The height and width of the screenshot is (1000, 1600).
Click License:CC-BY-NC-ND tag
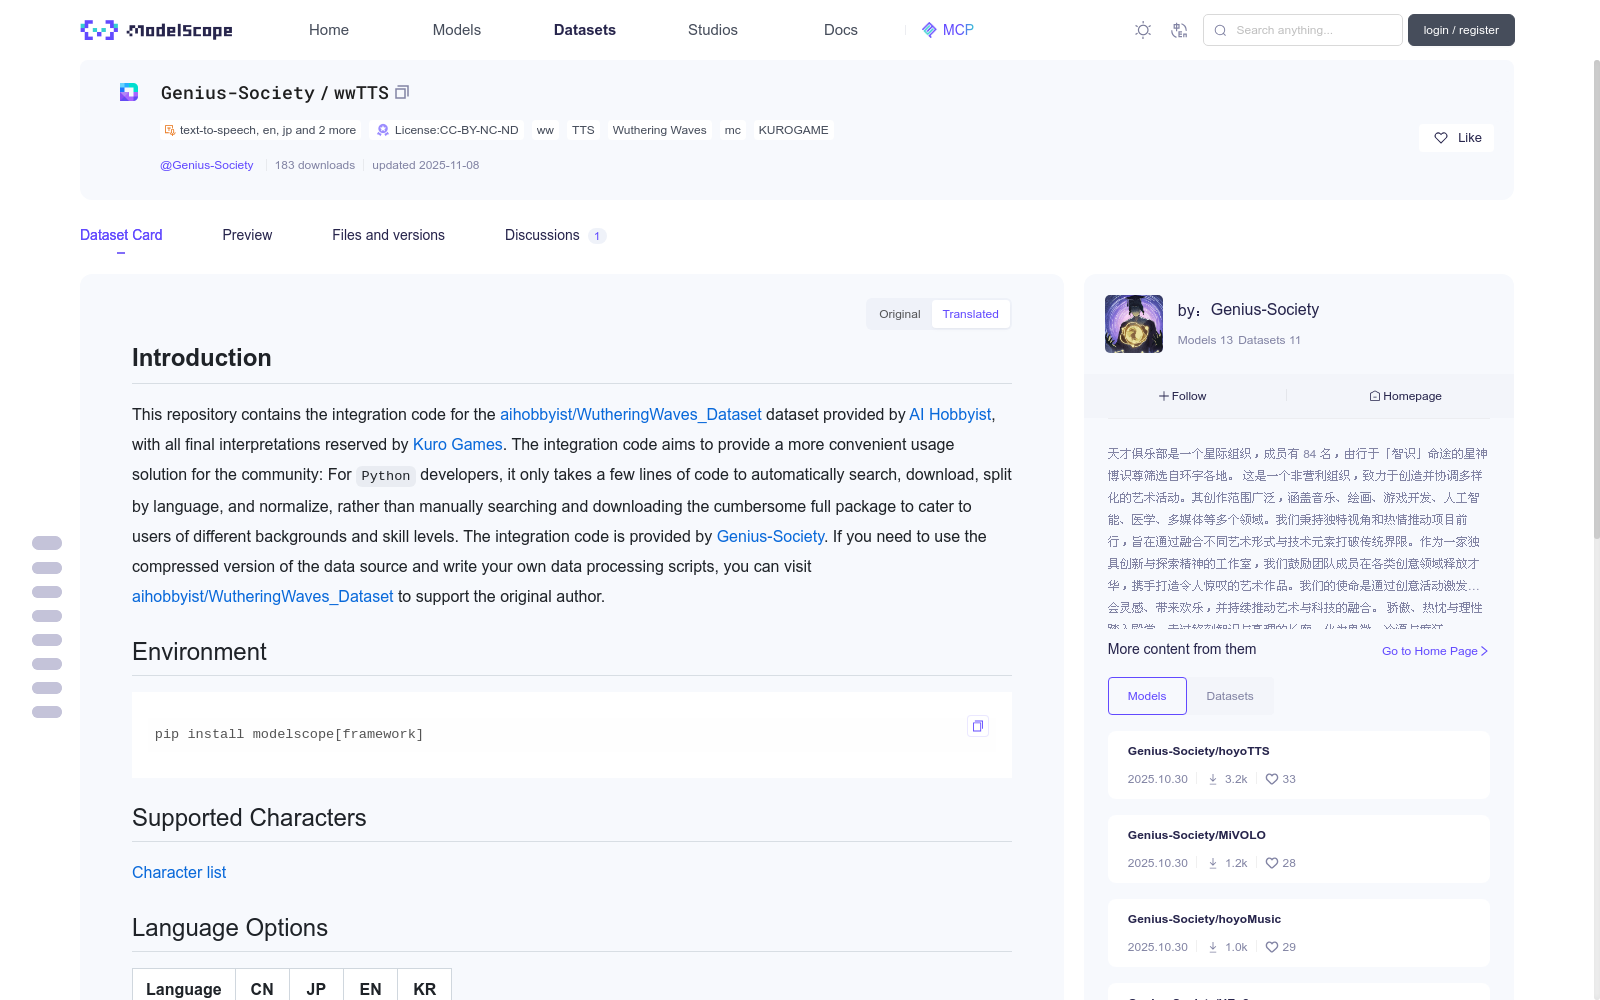446,130
